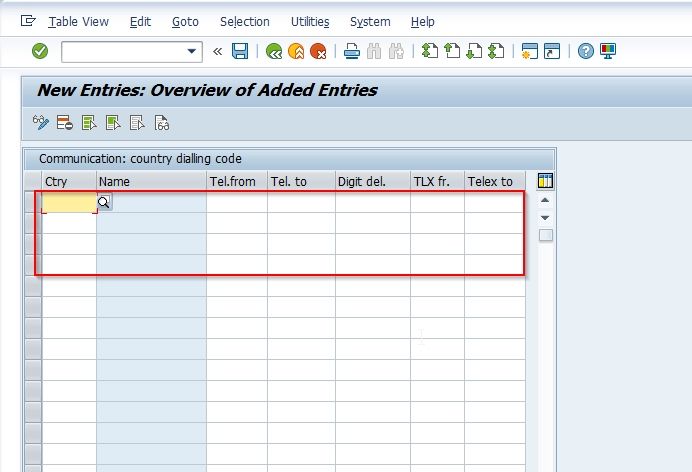The height and width of the screenshot is (472, 692).
Task: Click the Delete row icon
Action: click(64, 123)
